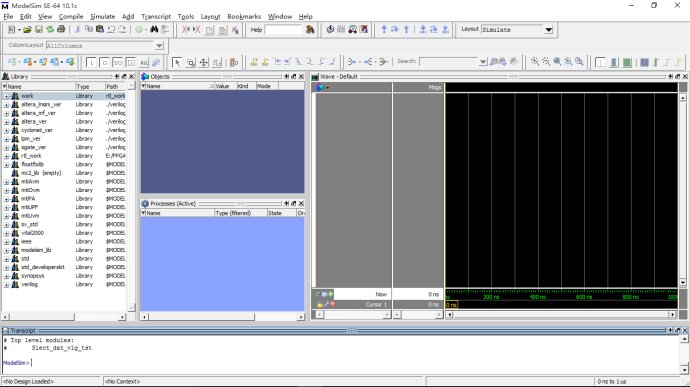Click the 600 ns timeline marker

point(584,297)
